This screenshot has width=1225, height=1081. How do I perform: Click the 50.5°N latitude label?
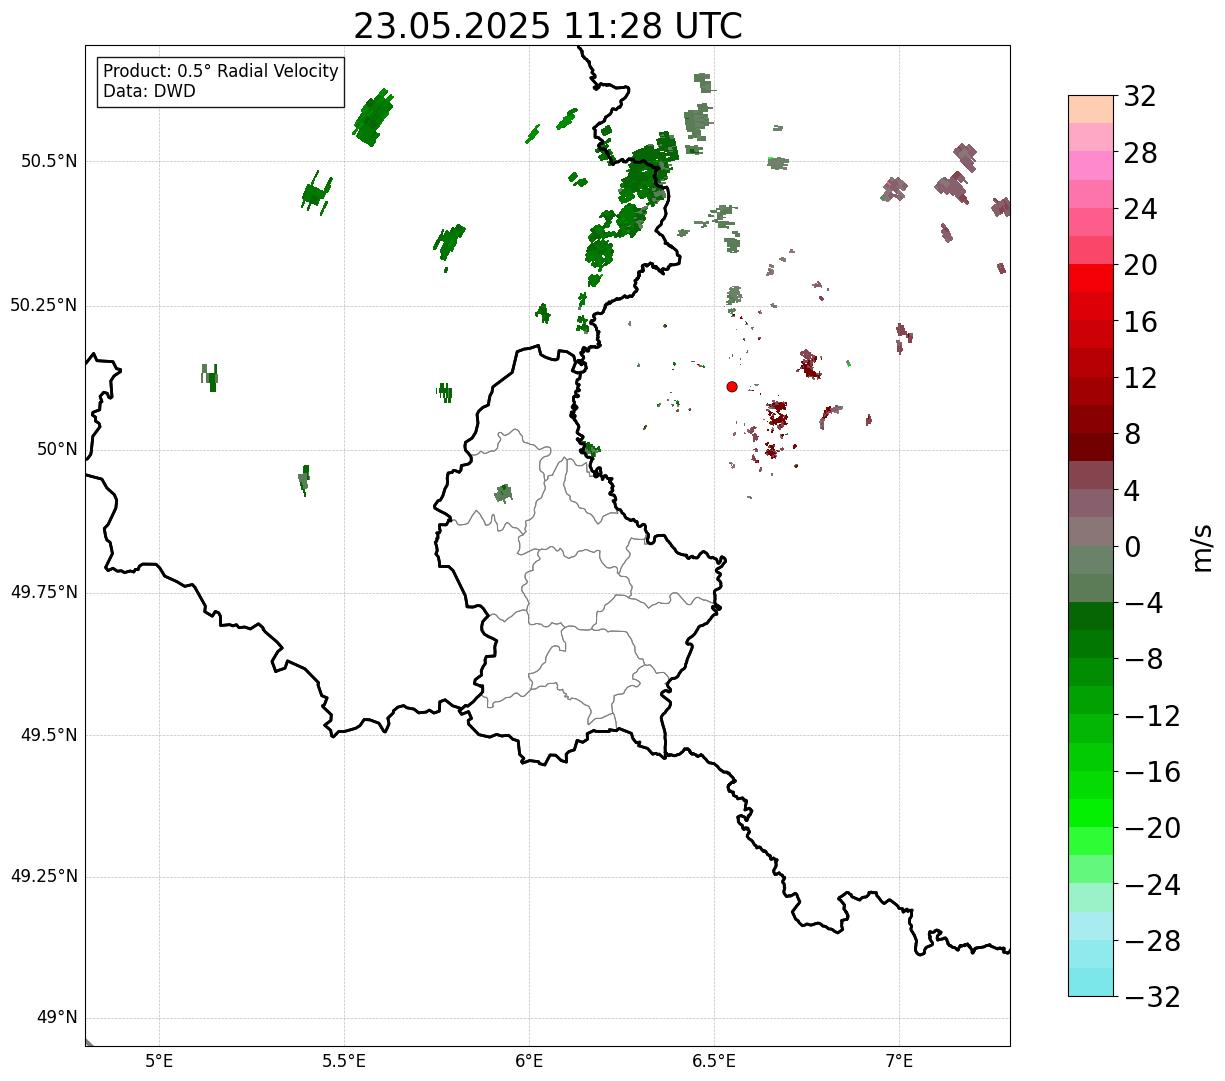tap(49, 162)
